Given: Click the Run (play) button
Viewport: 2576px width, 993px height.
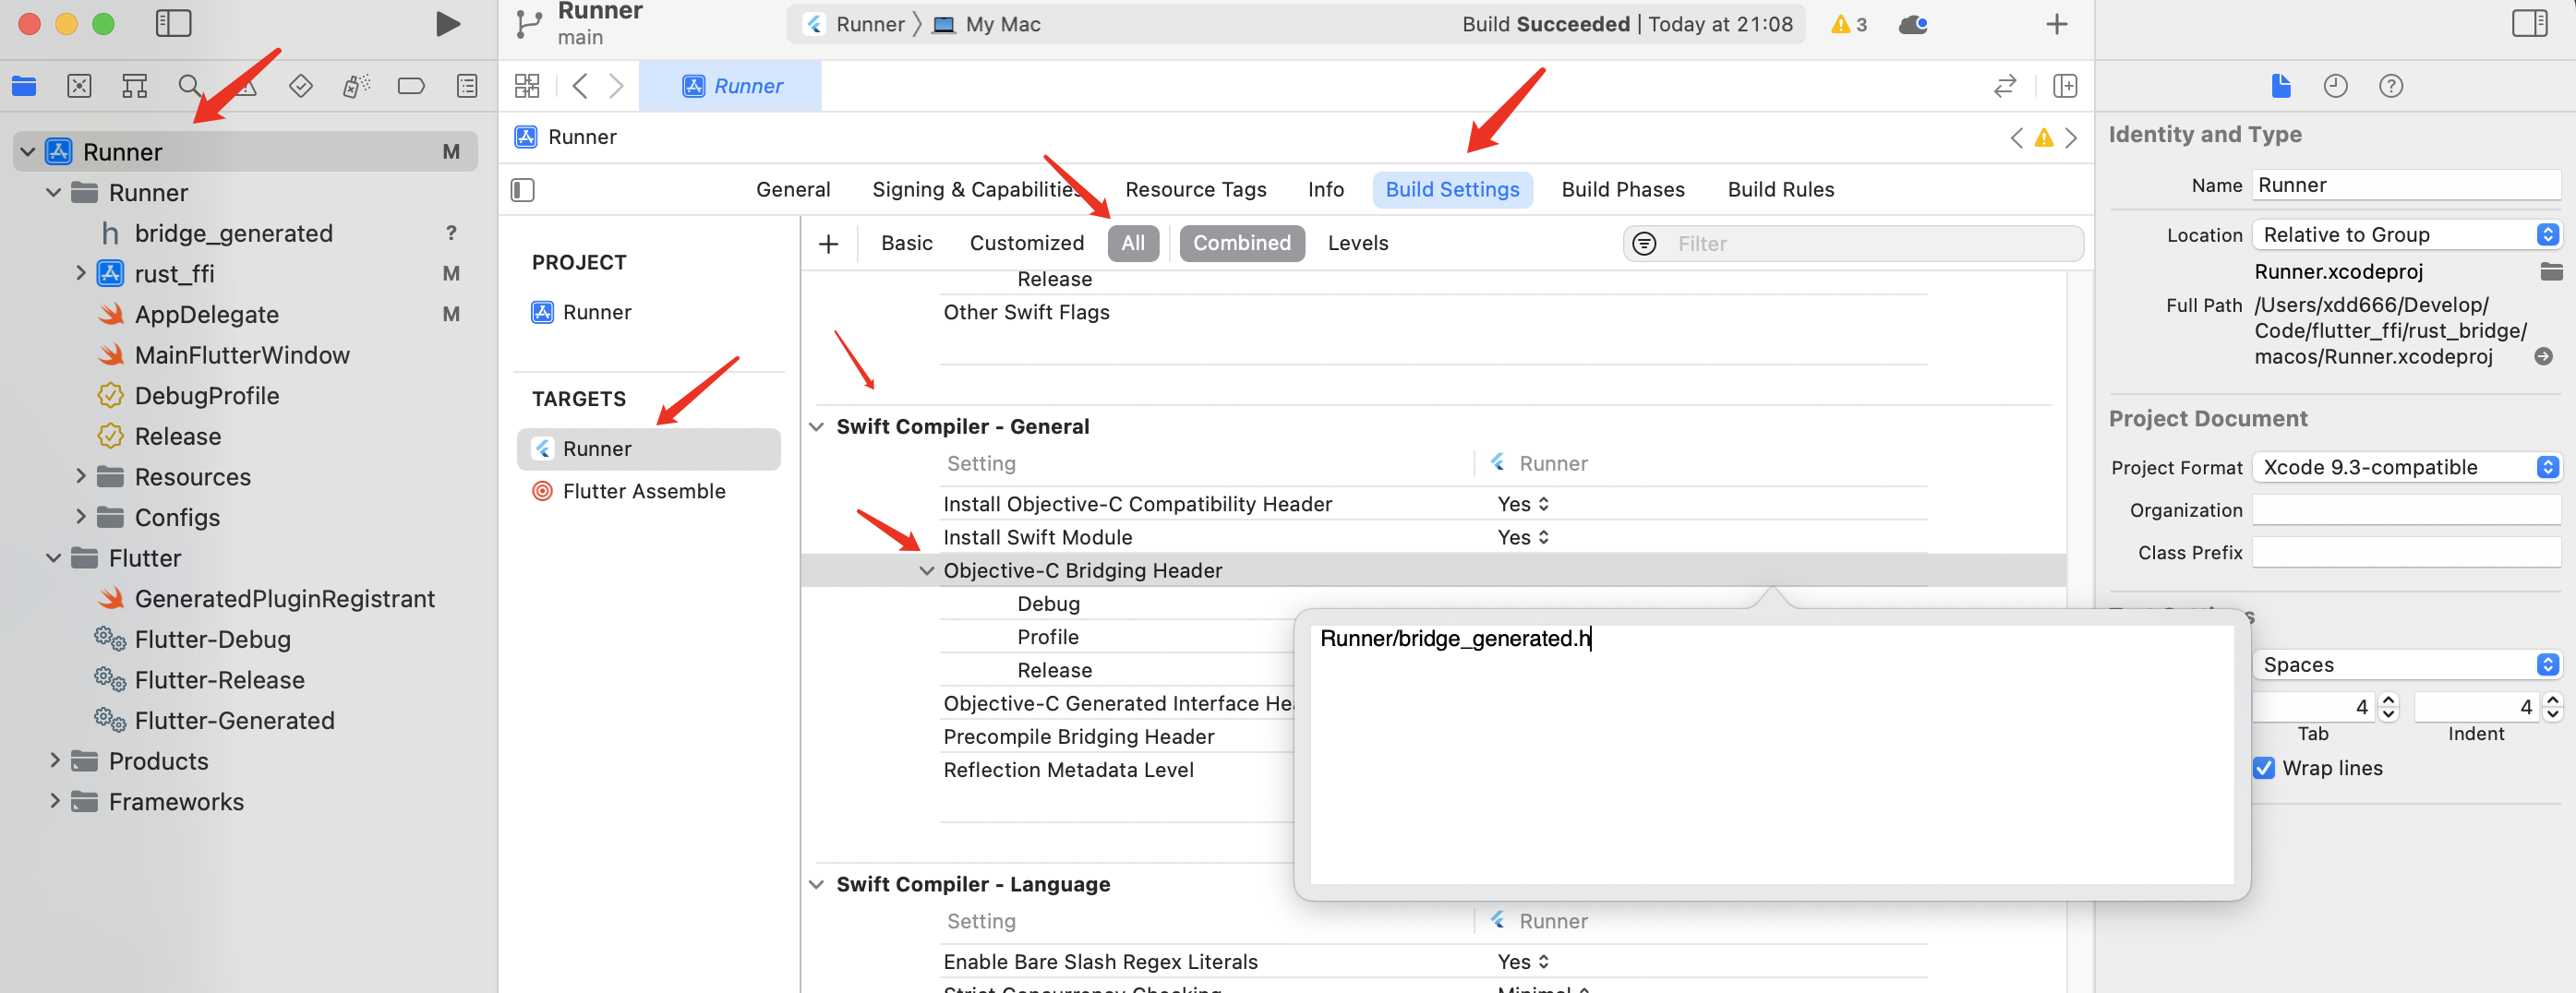Looking at the screenshot, I should pos(448,24).
